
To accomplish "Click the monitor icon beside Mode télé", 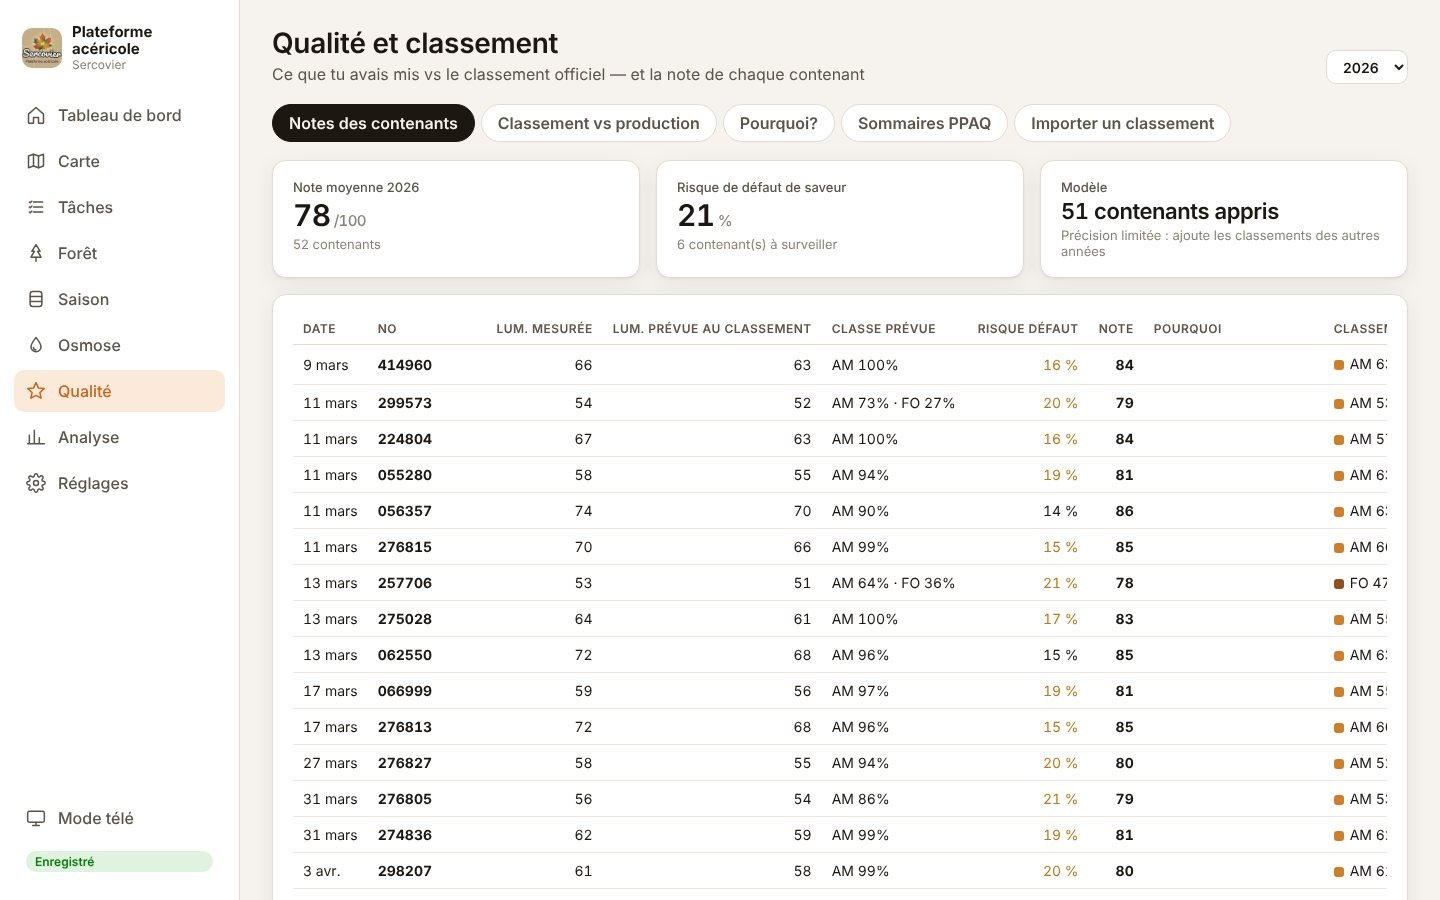I will click(x=36, y=818).
